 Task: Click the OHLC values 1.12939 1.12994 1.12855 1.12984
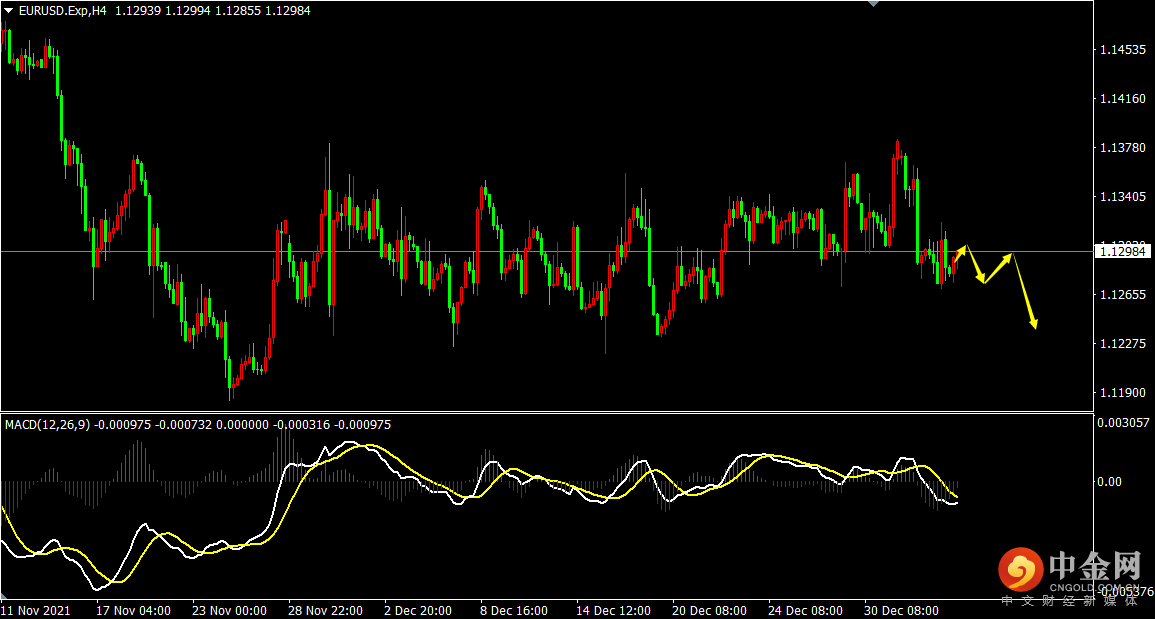[x=213, y=11]
